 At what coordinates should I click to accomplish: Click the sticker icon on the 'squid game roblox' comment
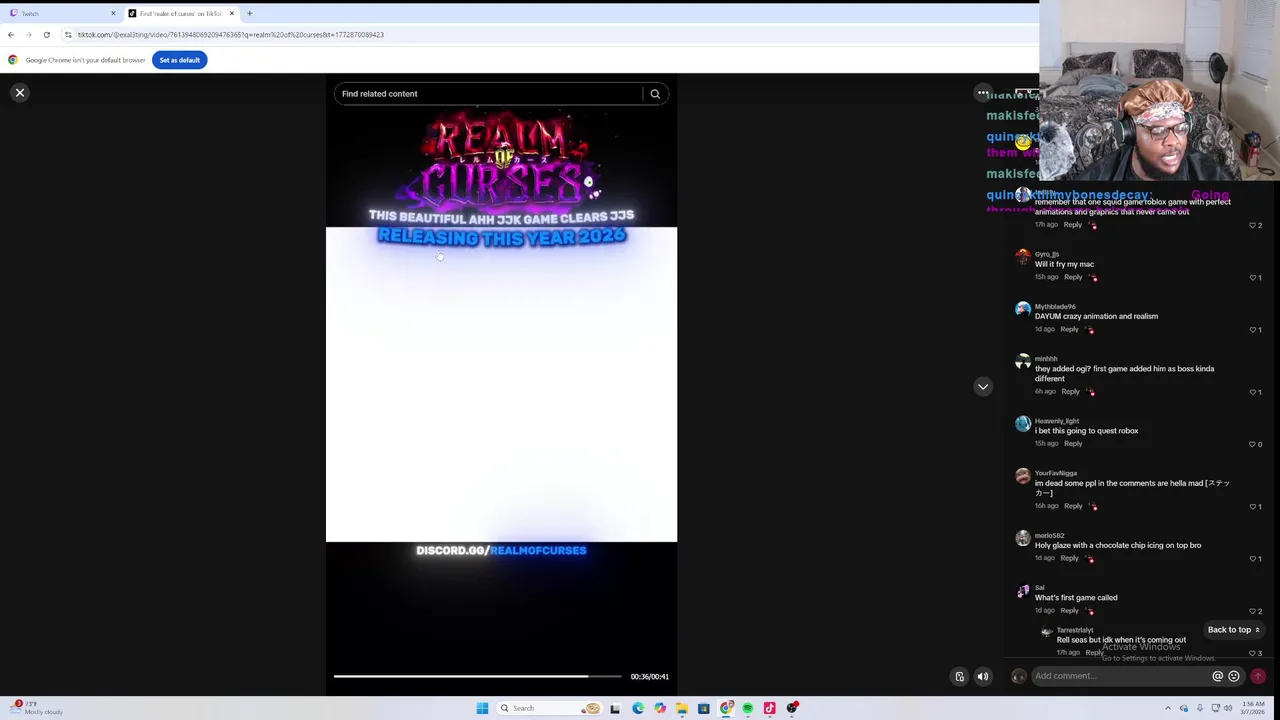(x=1093, y=225)
